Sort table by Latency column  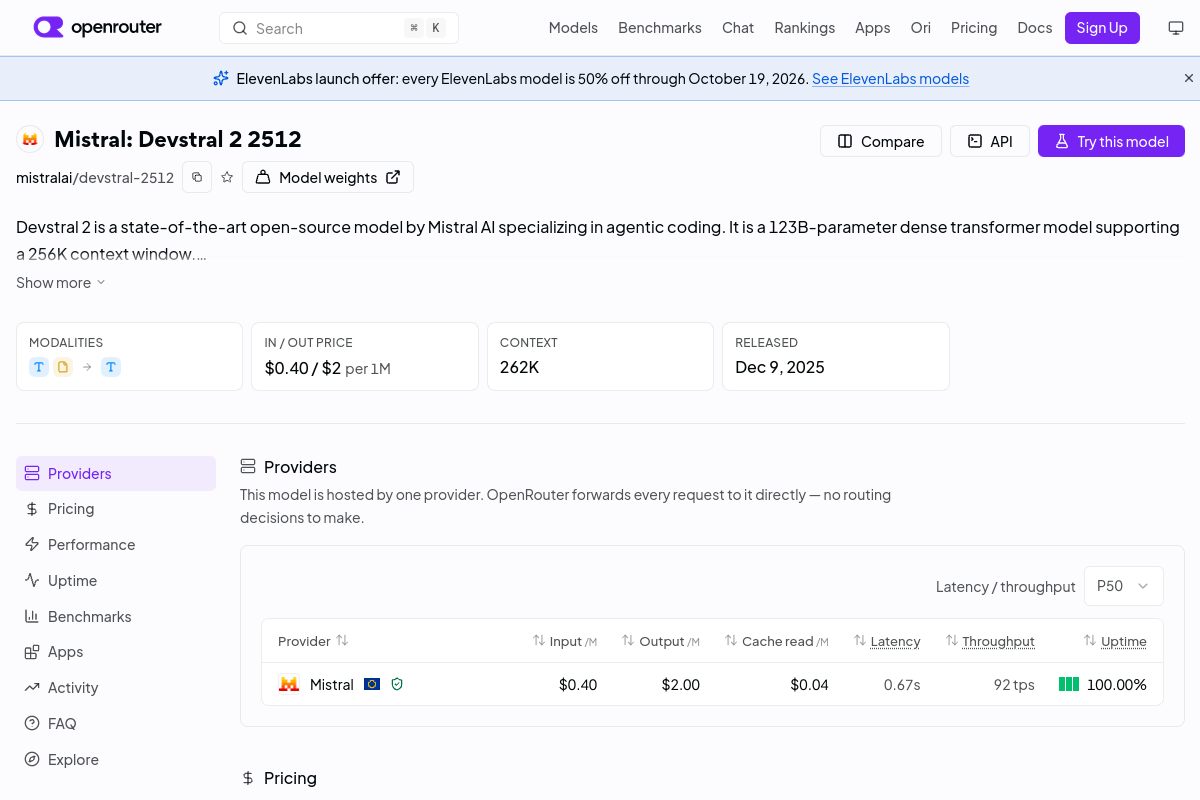tap(887, 641)
